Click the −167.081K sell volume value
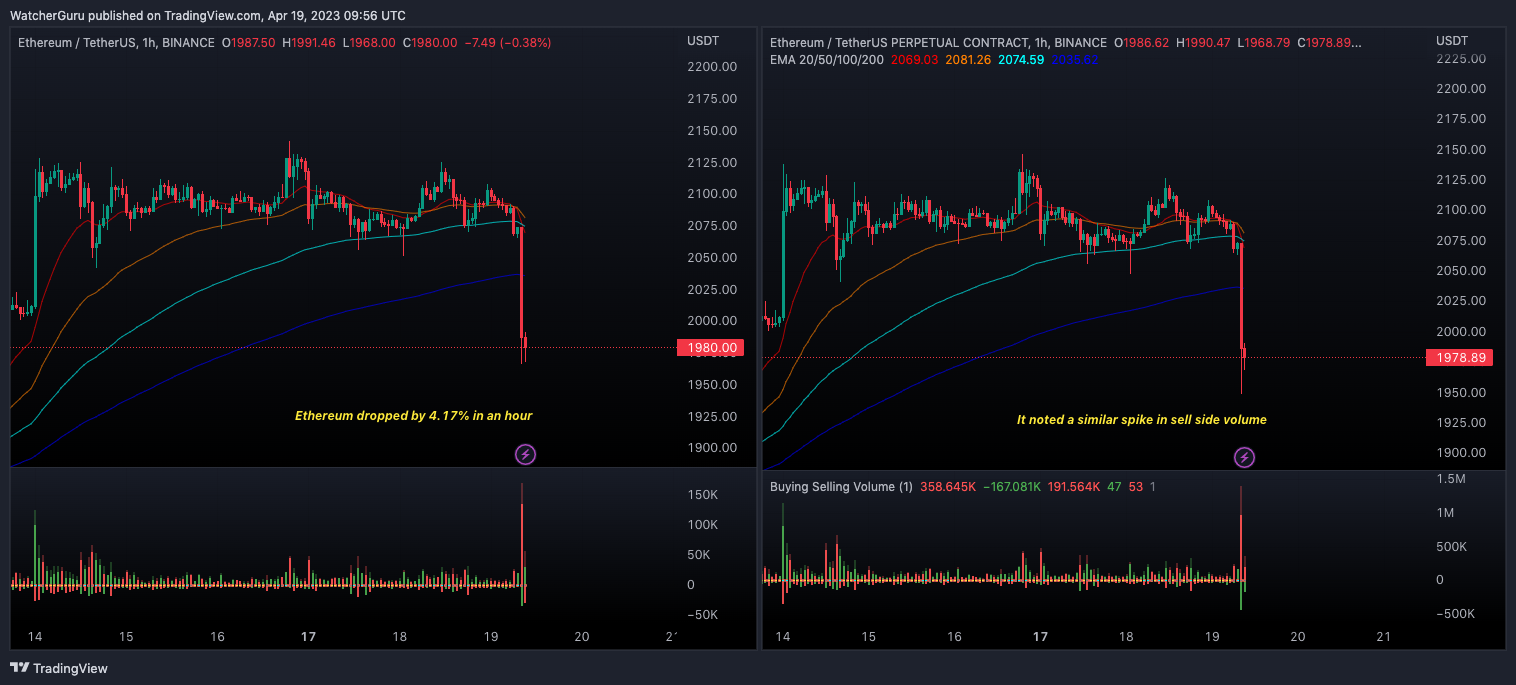 click(x=1013, y=487)
